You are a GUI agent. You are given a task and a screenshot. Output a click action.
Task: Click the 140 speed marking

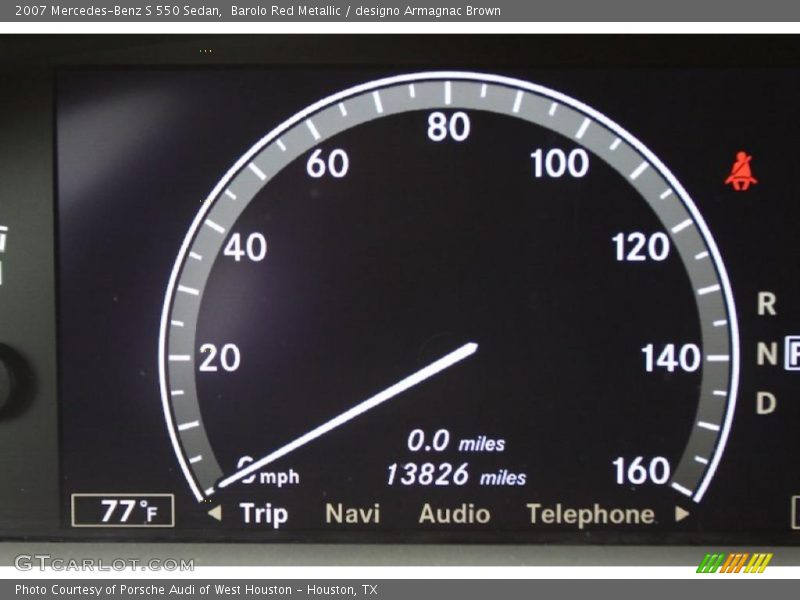pyautogui.click(x=671, y=358)
